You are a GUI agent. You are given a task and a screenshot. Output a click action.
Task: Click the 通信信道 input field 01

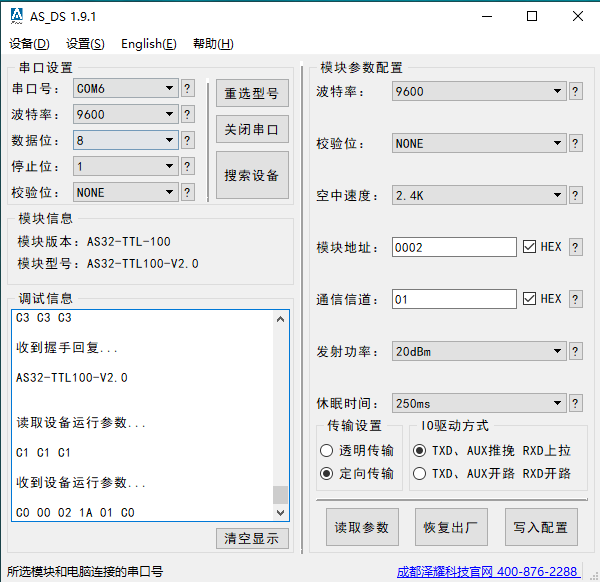(454, 299)
